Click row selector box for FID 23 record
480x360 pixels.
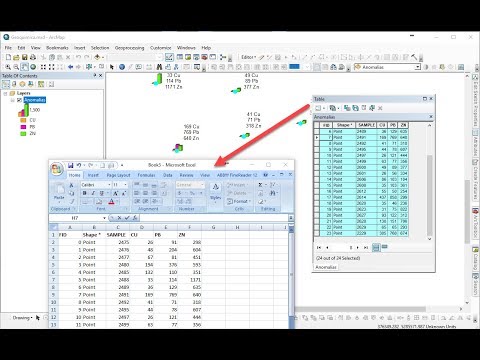pyautogui.click(x=317, y=233)
